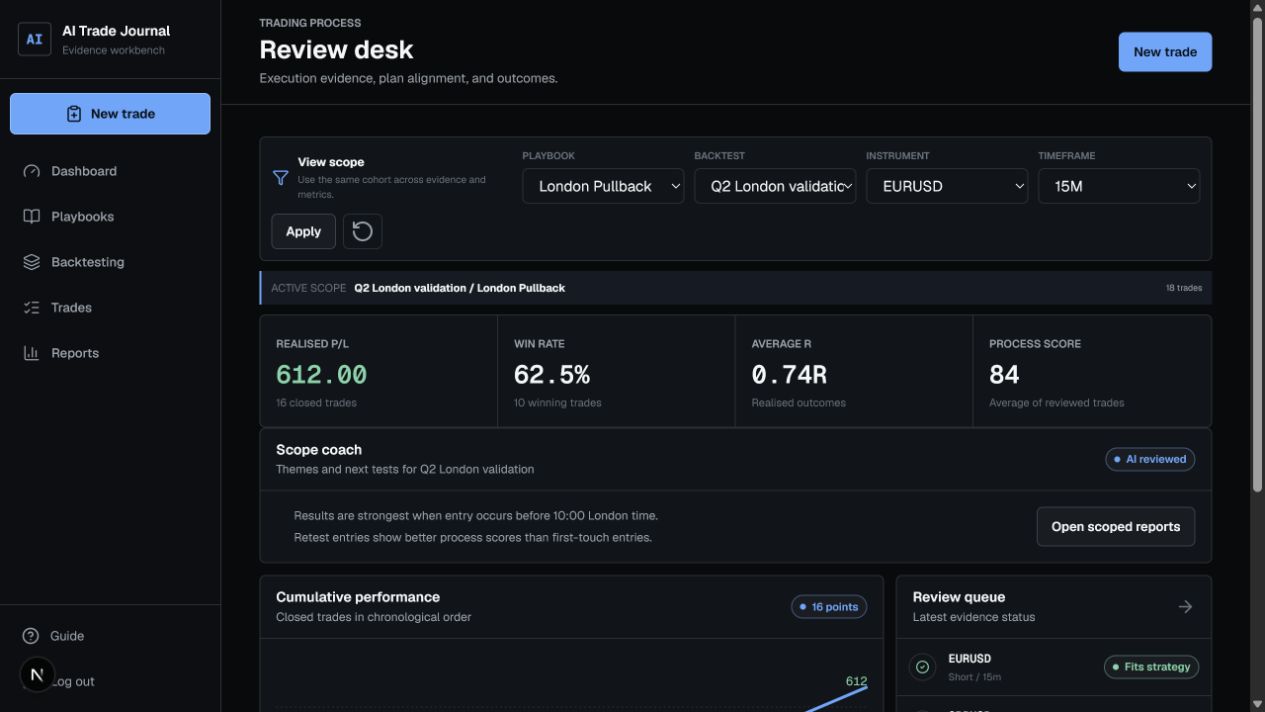The height and width of the screenshot is (712, 1265).
Task: Click 'Results are strongest when entry occurs' line
Action: click(x=476, y=516)
